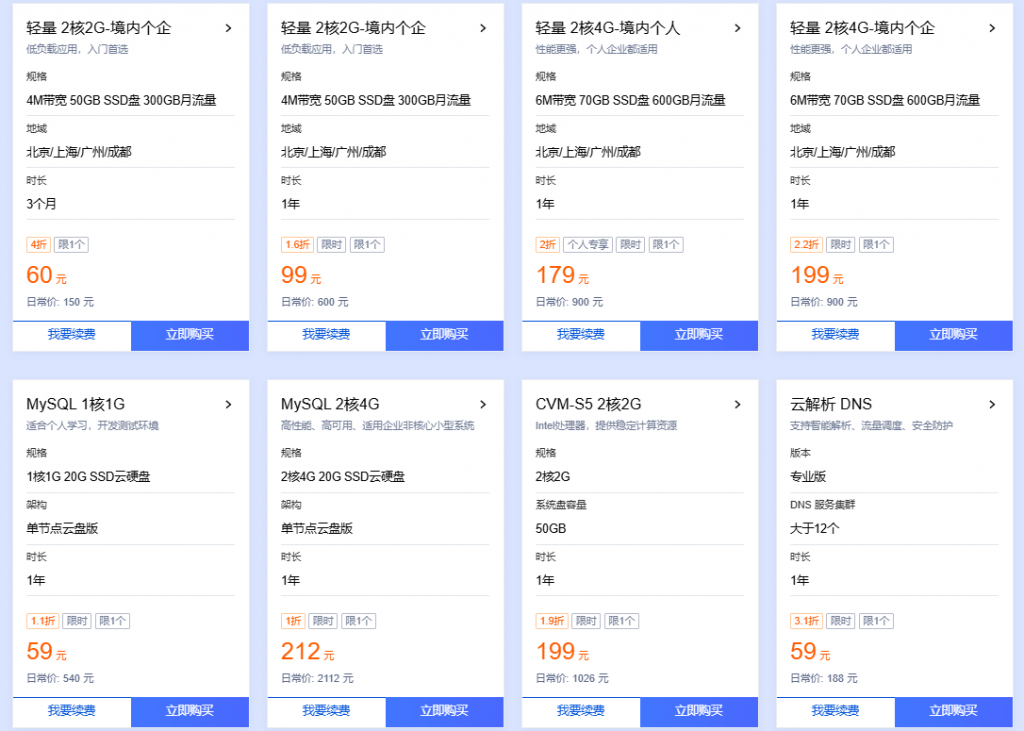1024x731 pixels.
Task: Expand the MySQL 2核4G card arrow
Action: 483,404
